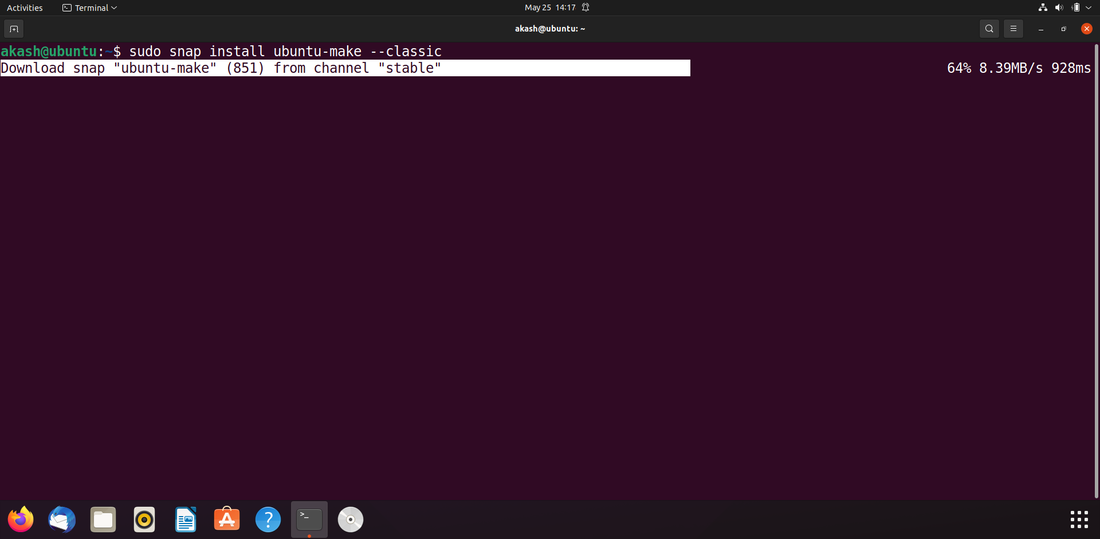
Task: Restore the terminal window size
Action: (x=1064, y=29)
